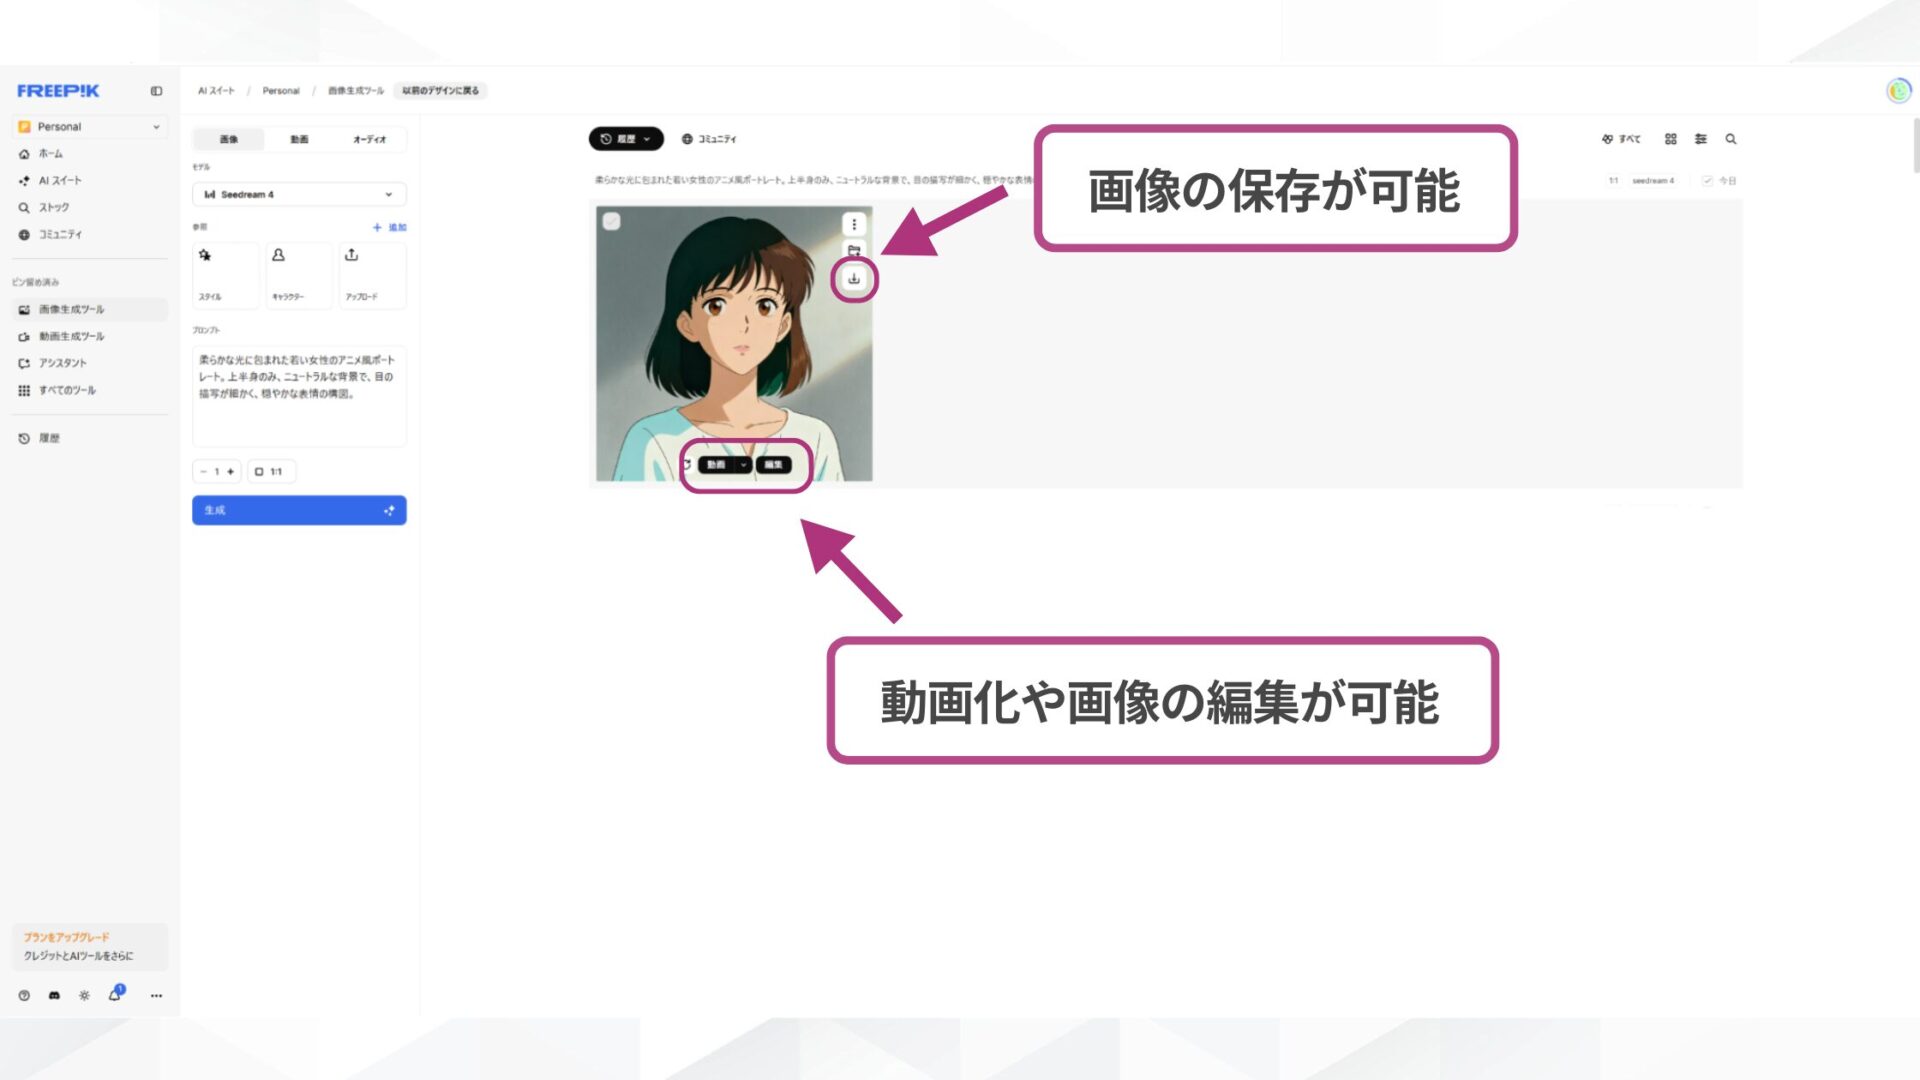Click inside the プロンプト text field

(298, 395)
